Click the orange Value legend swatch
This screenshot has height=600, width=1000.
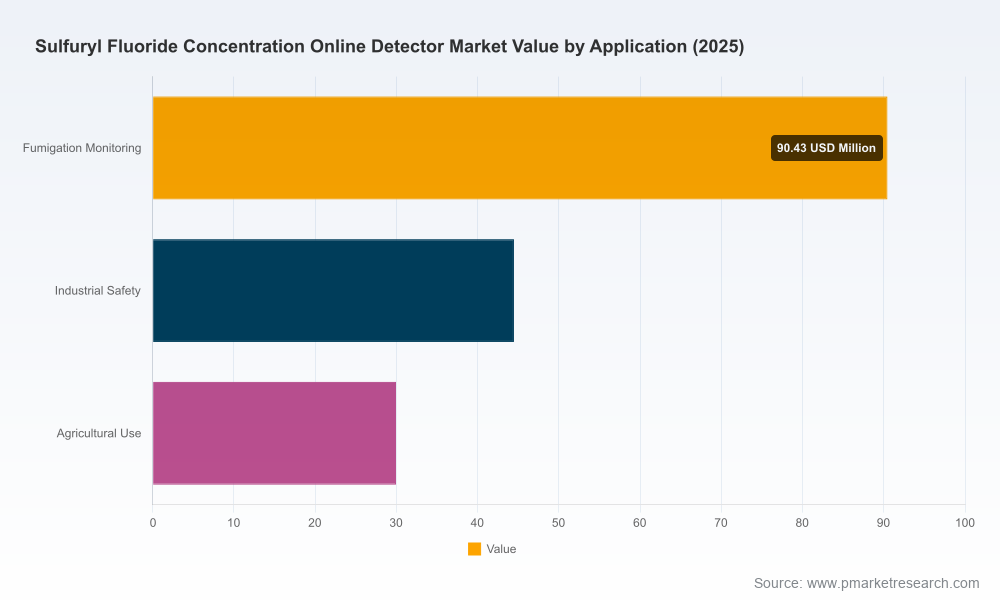[x=474, y=549]
